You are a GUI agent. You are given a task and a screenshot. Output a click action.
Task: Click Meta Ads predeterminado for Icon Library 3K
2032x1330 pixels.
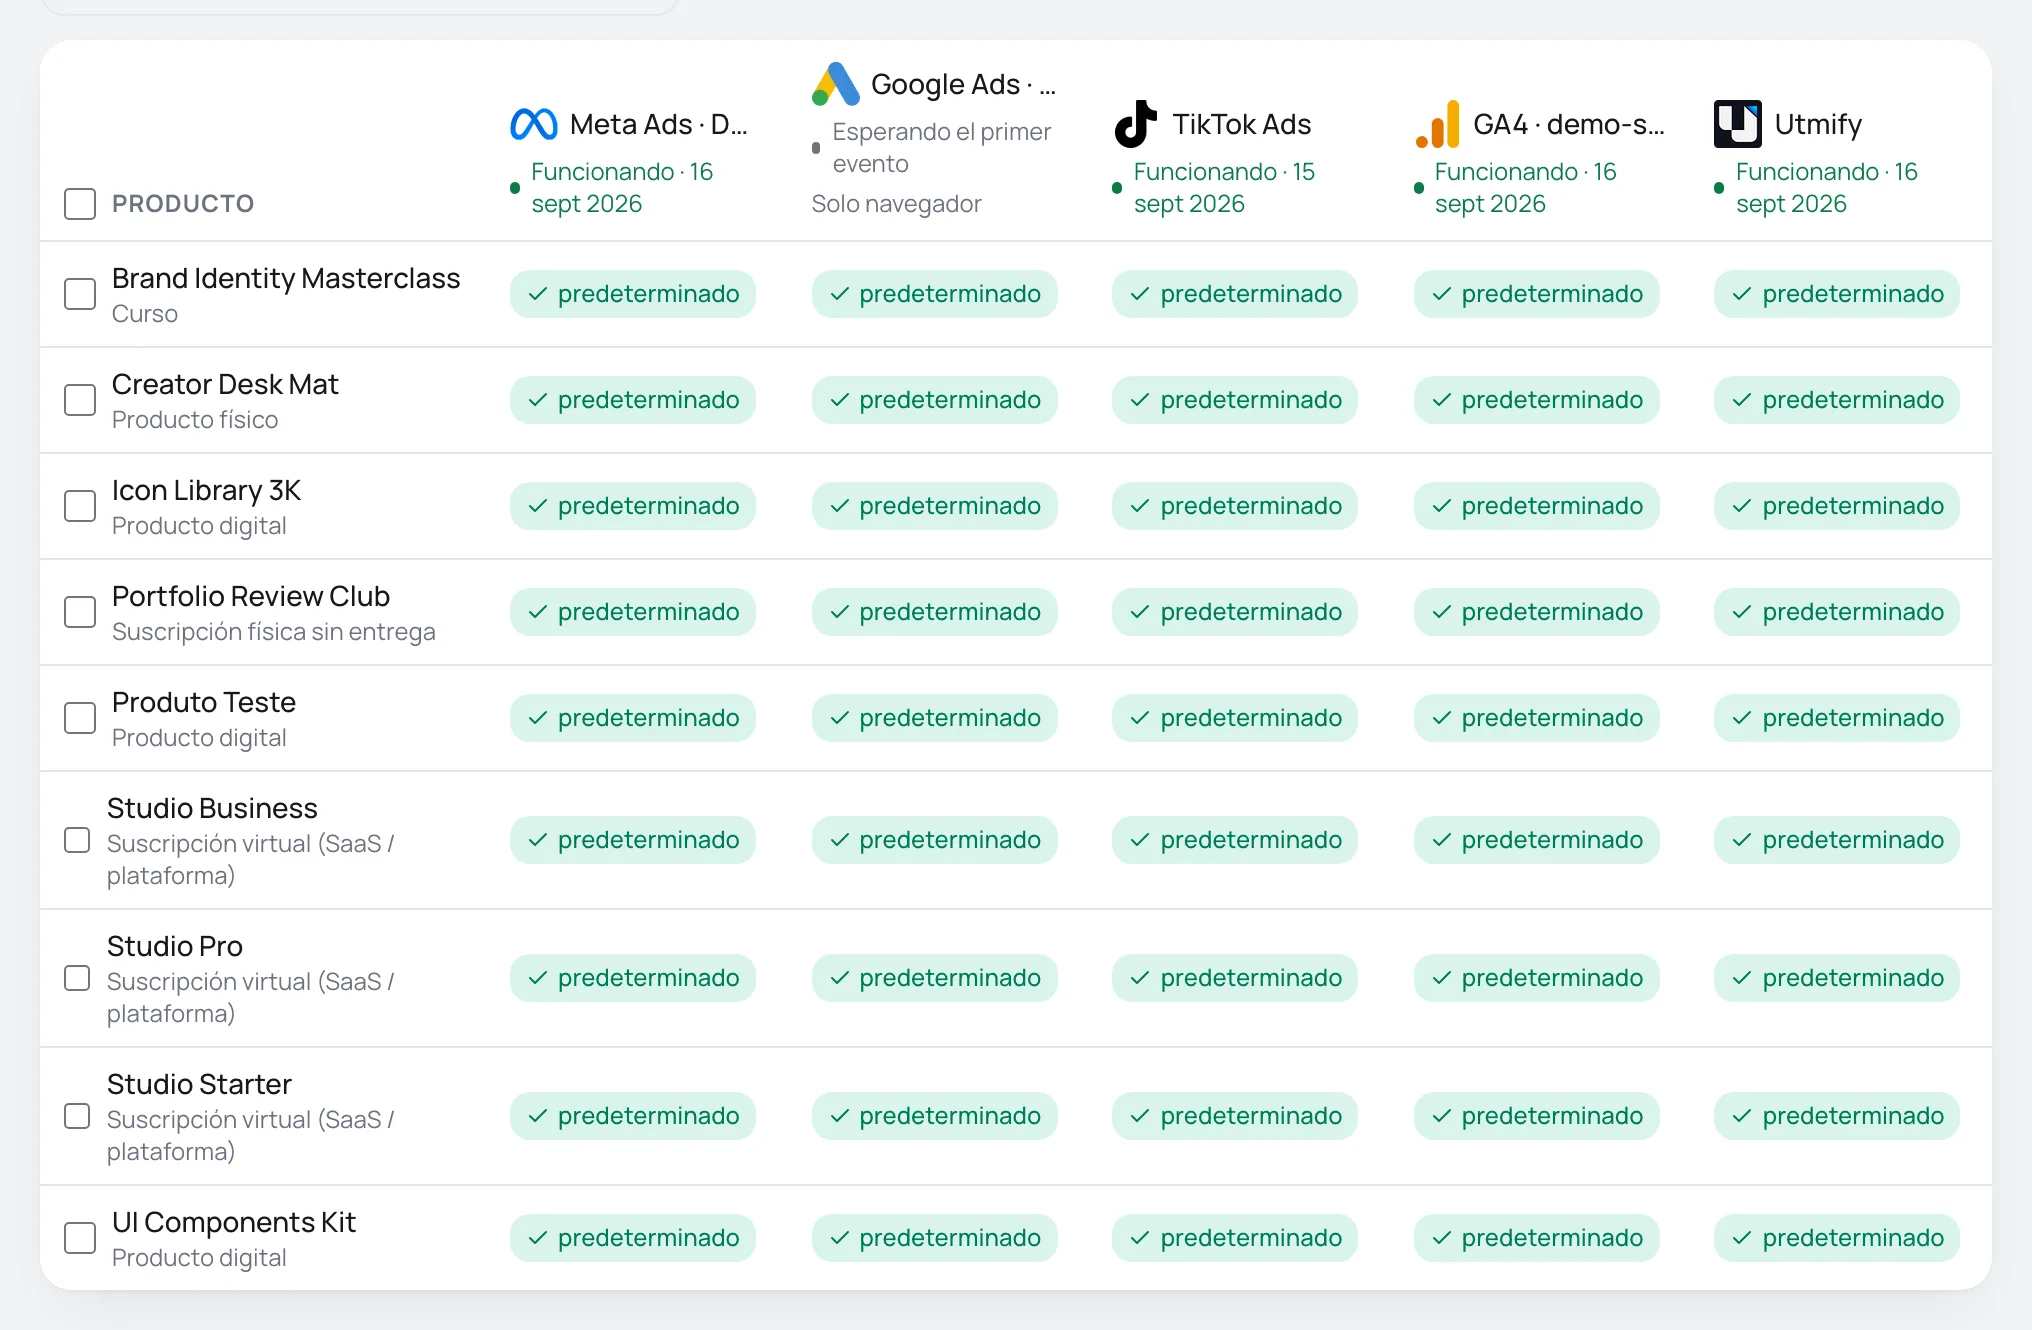633,506
